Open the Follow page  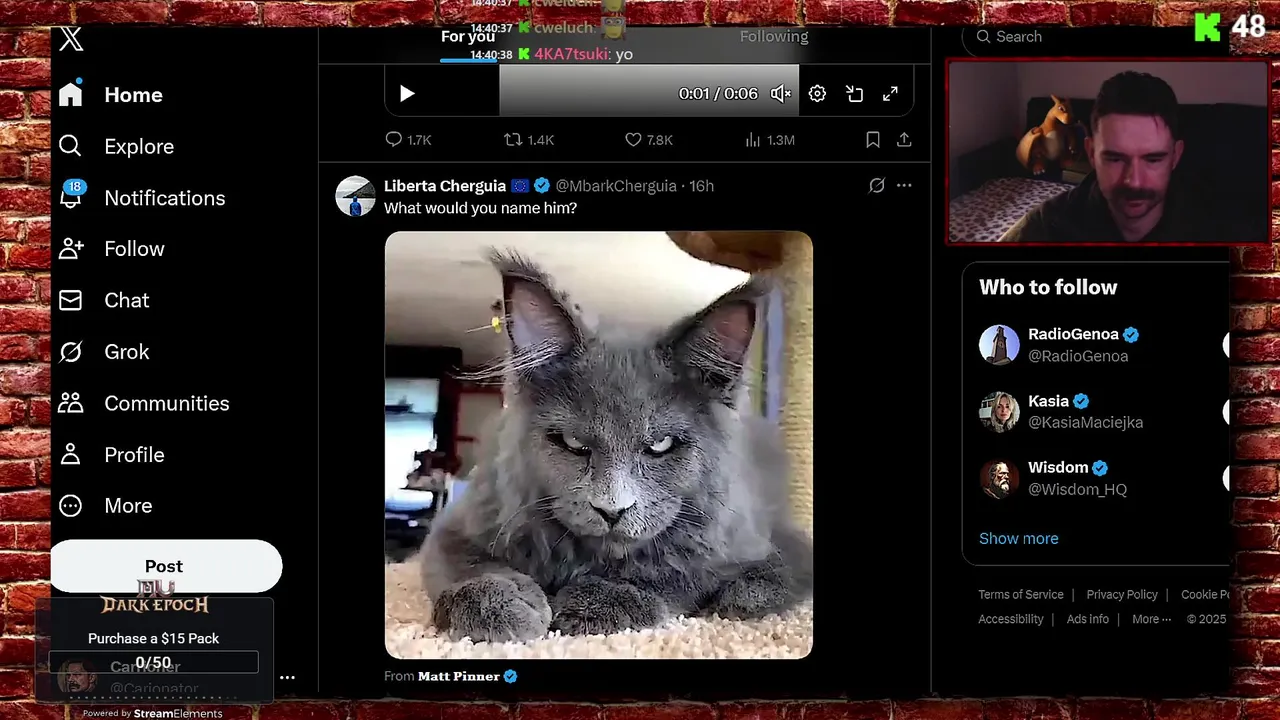click(x=111, y=249)
